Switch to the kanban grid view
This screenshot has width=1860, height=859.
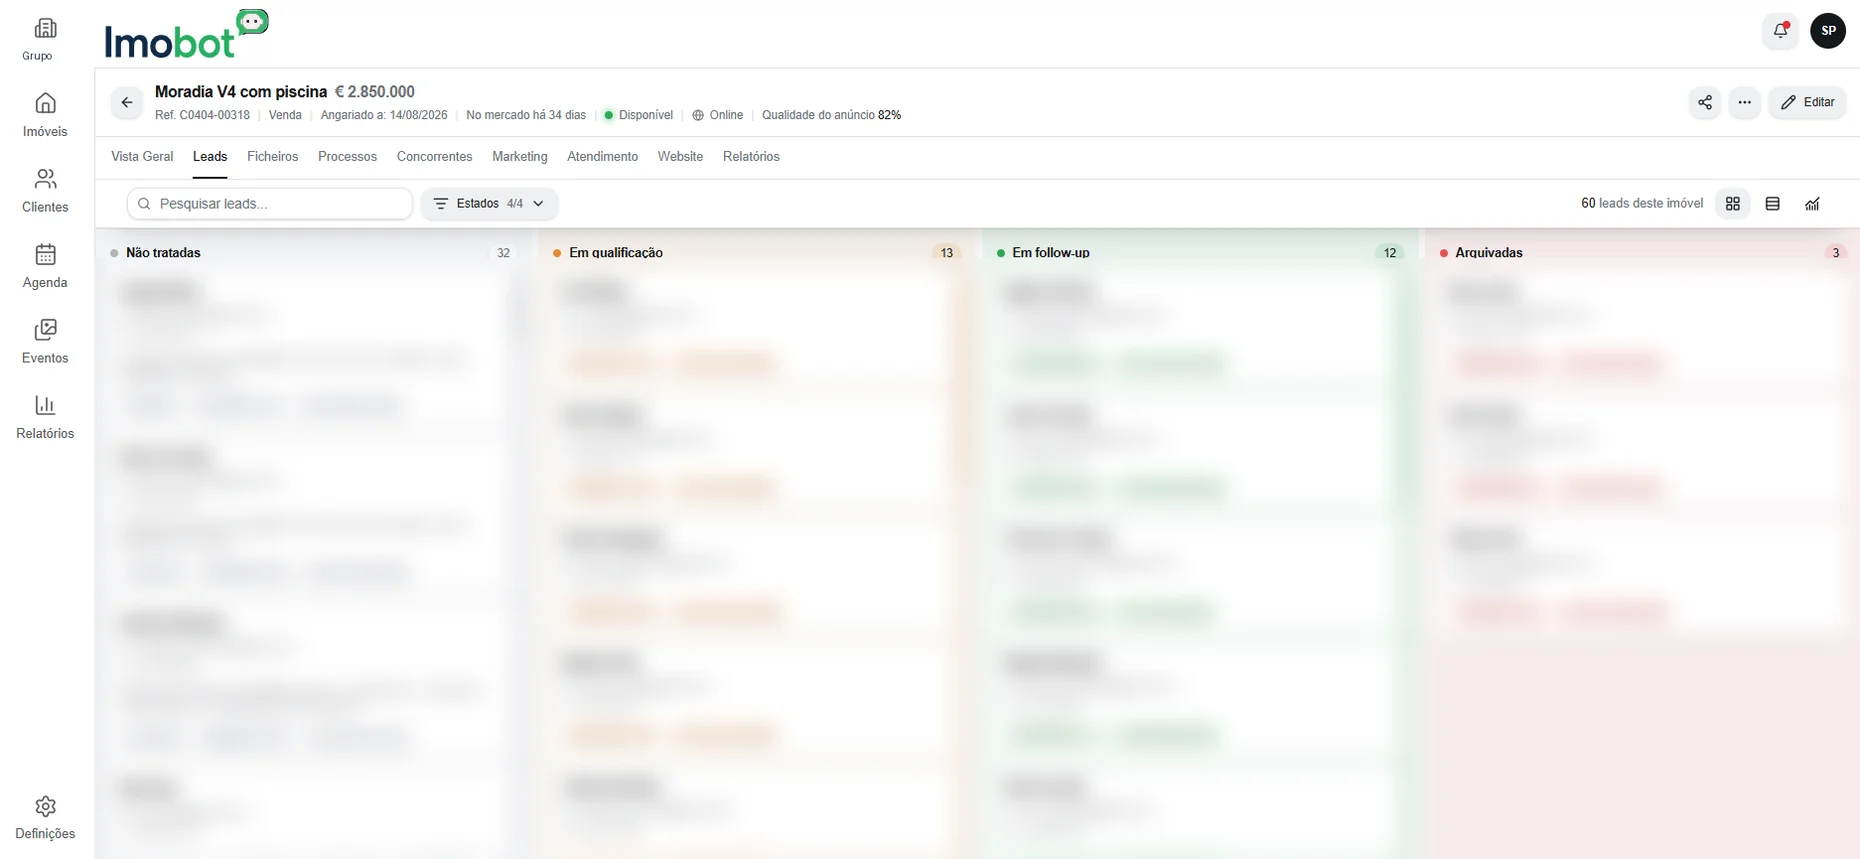click(1733, 204)
